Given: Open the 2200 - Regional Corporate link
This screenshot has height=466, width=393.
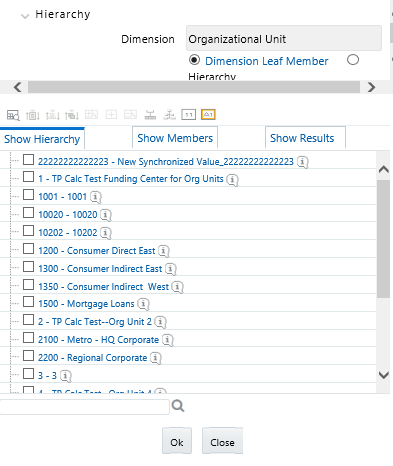Looking at the screenshot, I should [93, 358].
